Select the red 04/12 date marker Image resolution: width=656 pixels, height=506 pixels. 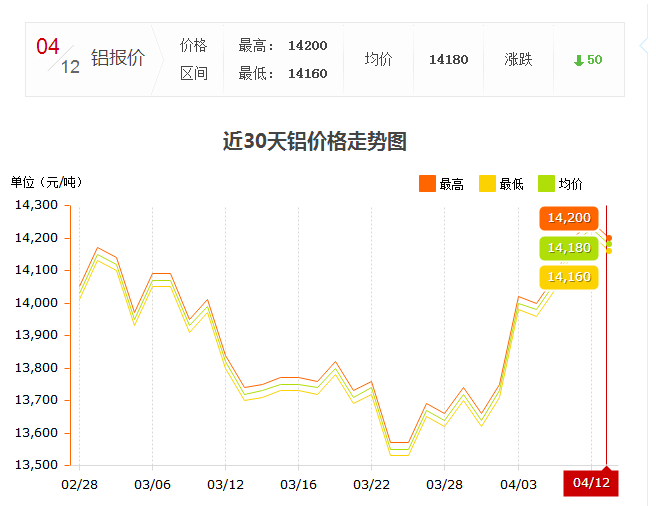(590, 483)
